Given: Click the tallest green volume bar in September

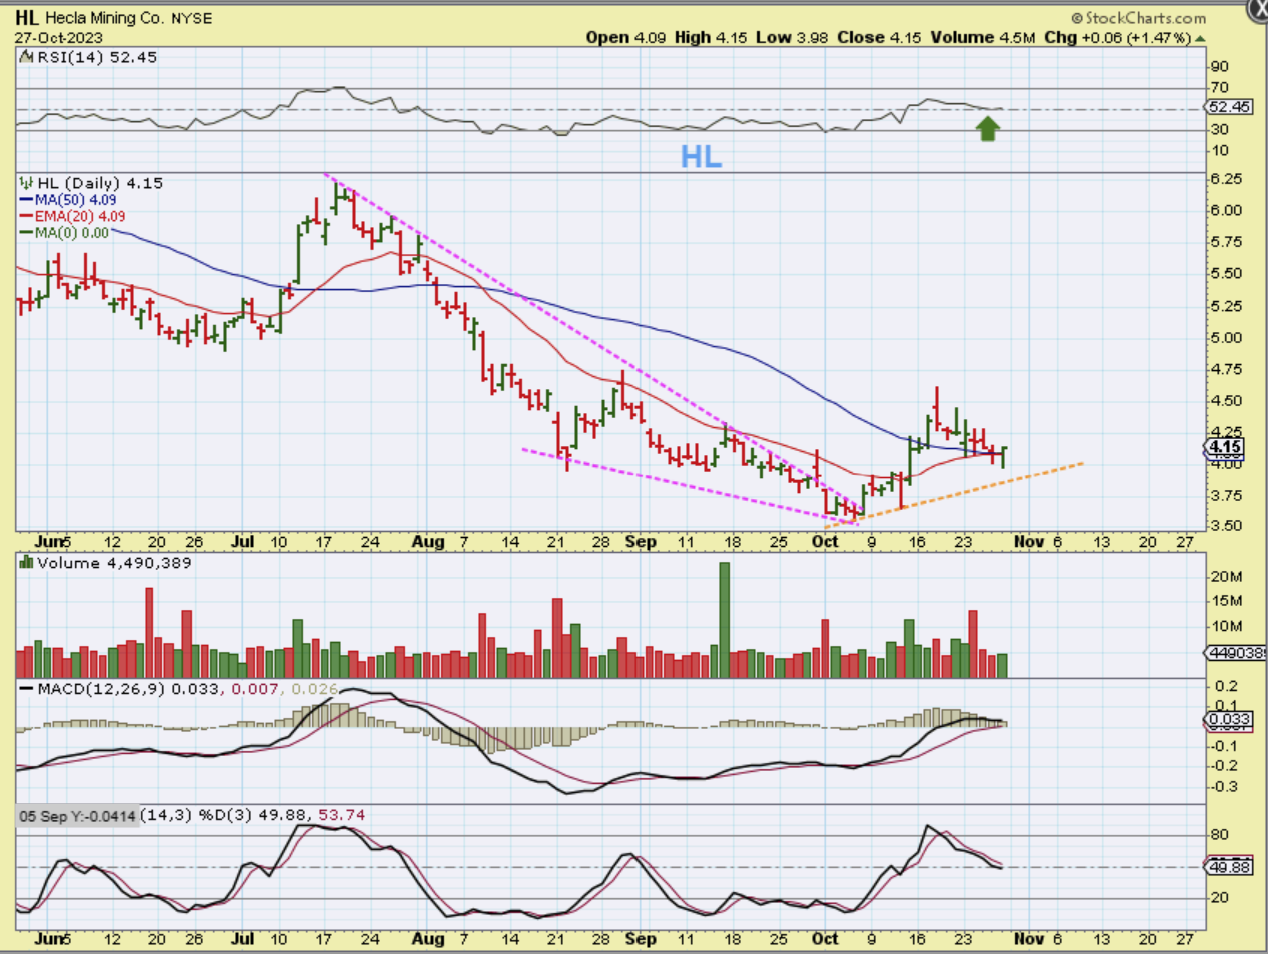Looking at the screenshot, I should coord(725,620).
